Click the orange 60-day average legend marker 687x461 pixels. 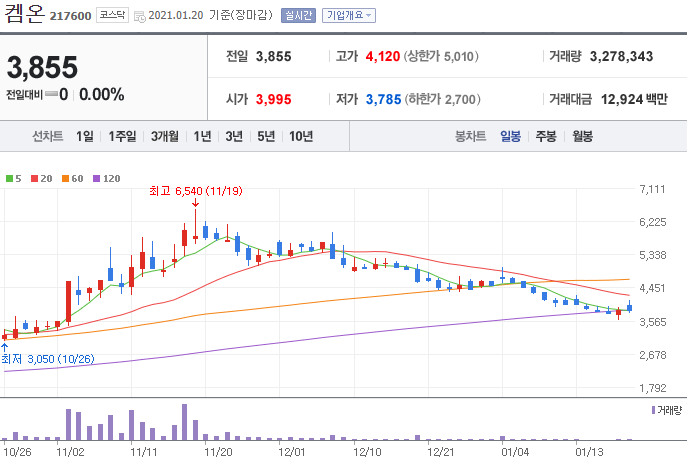pyautogui.click(x=65, y=178)
